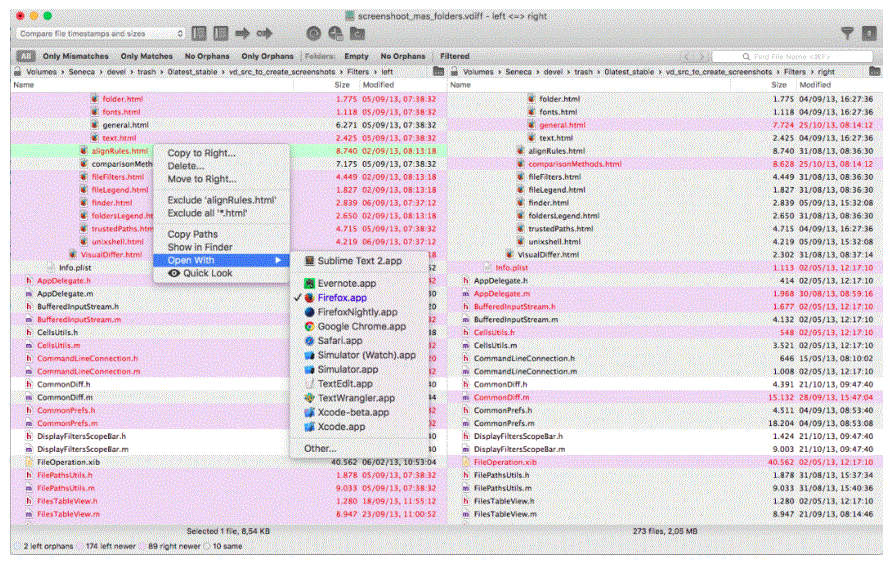
Task: Select the All filter button
Action: click(26, 56)
